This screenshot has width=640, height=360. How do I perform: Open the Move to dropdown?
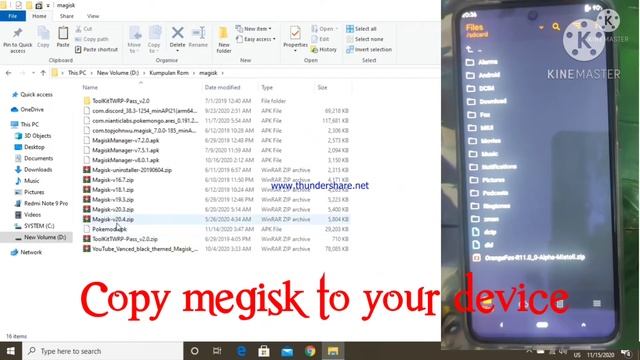point(134,40)
